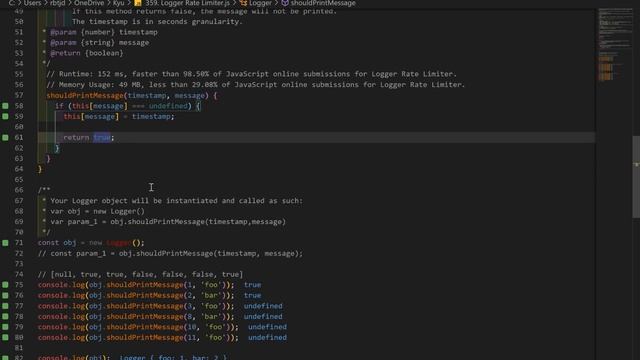Open the Kyu breadcrumb folder
Image resolution: width=640 pixels, height=360 pixels.
pos(118,3)
